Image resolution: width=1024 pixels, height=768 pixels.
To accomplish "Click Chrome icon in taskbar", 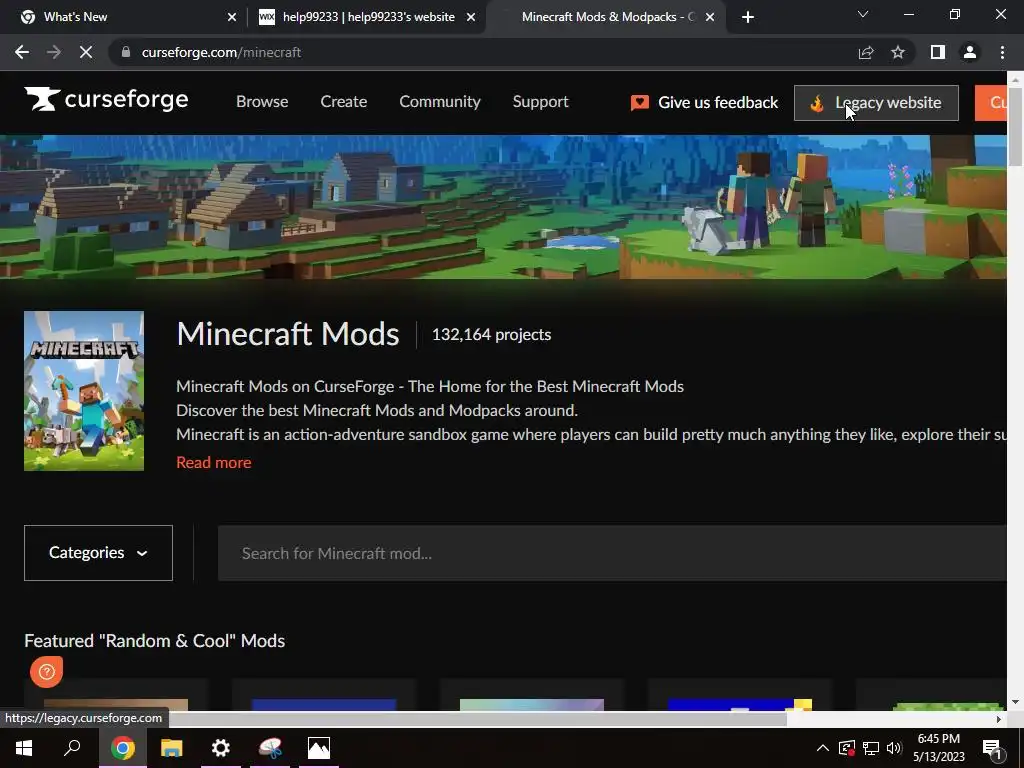I will tap(122, 748).
